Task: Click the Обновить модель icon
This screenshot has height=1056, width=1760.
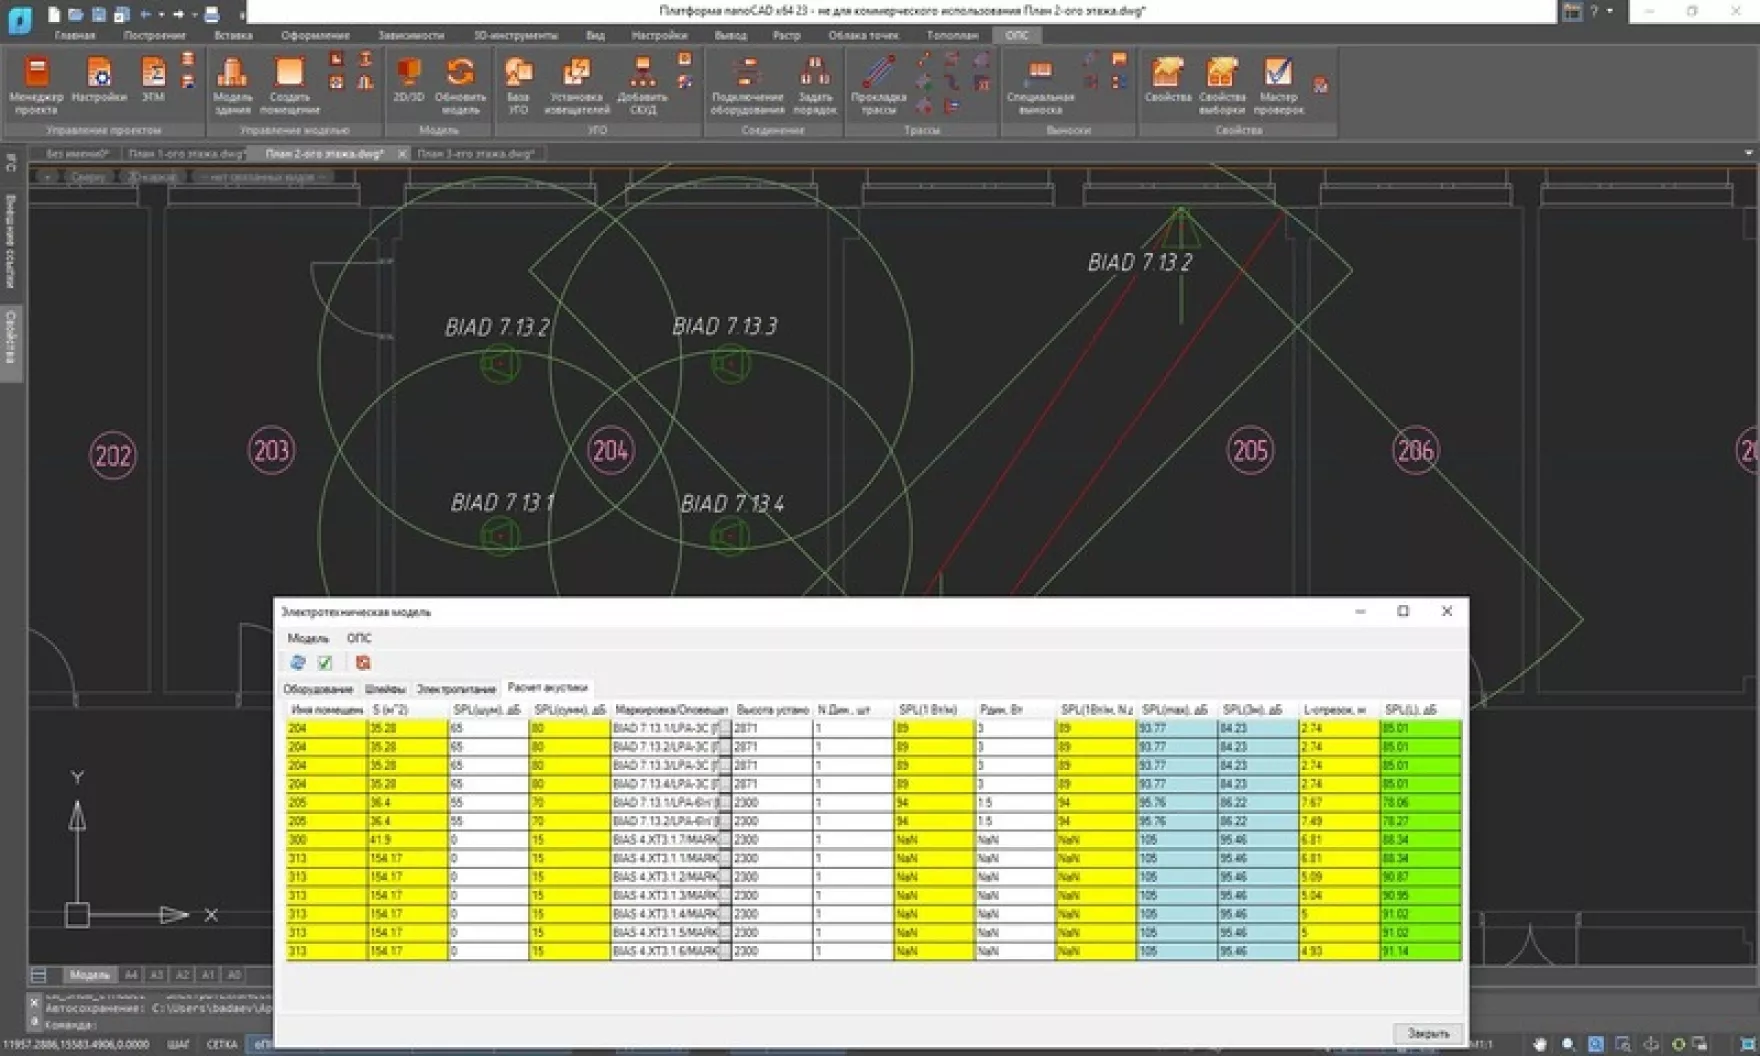Action: [458, 82]
